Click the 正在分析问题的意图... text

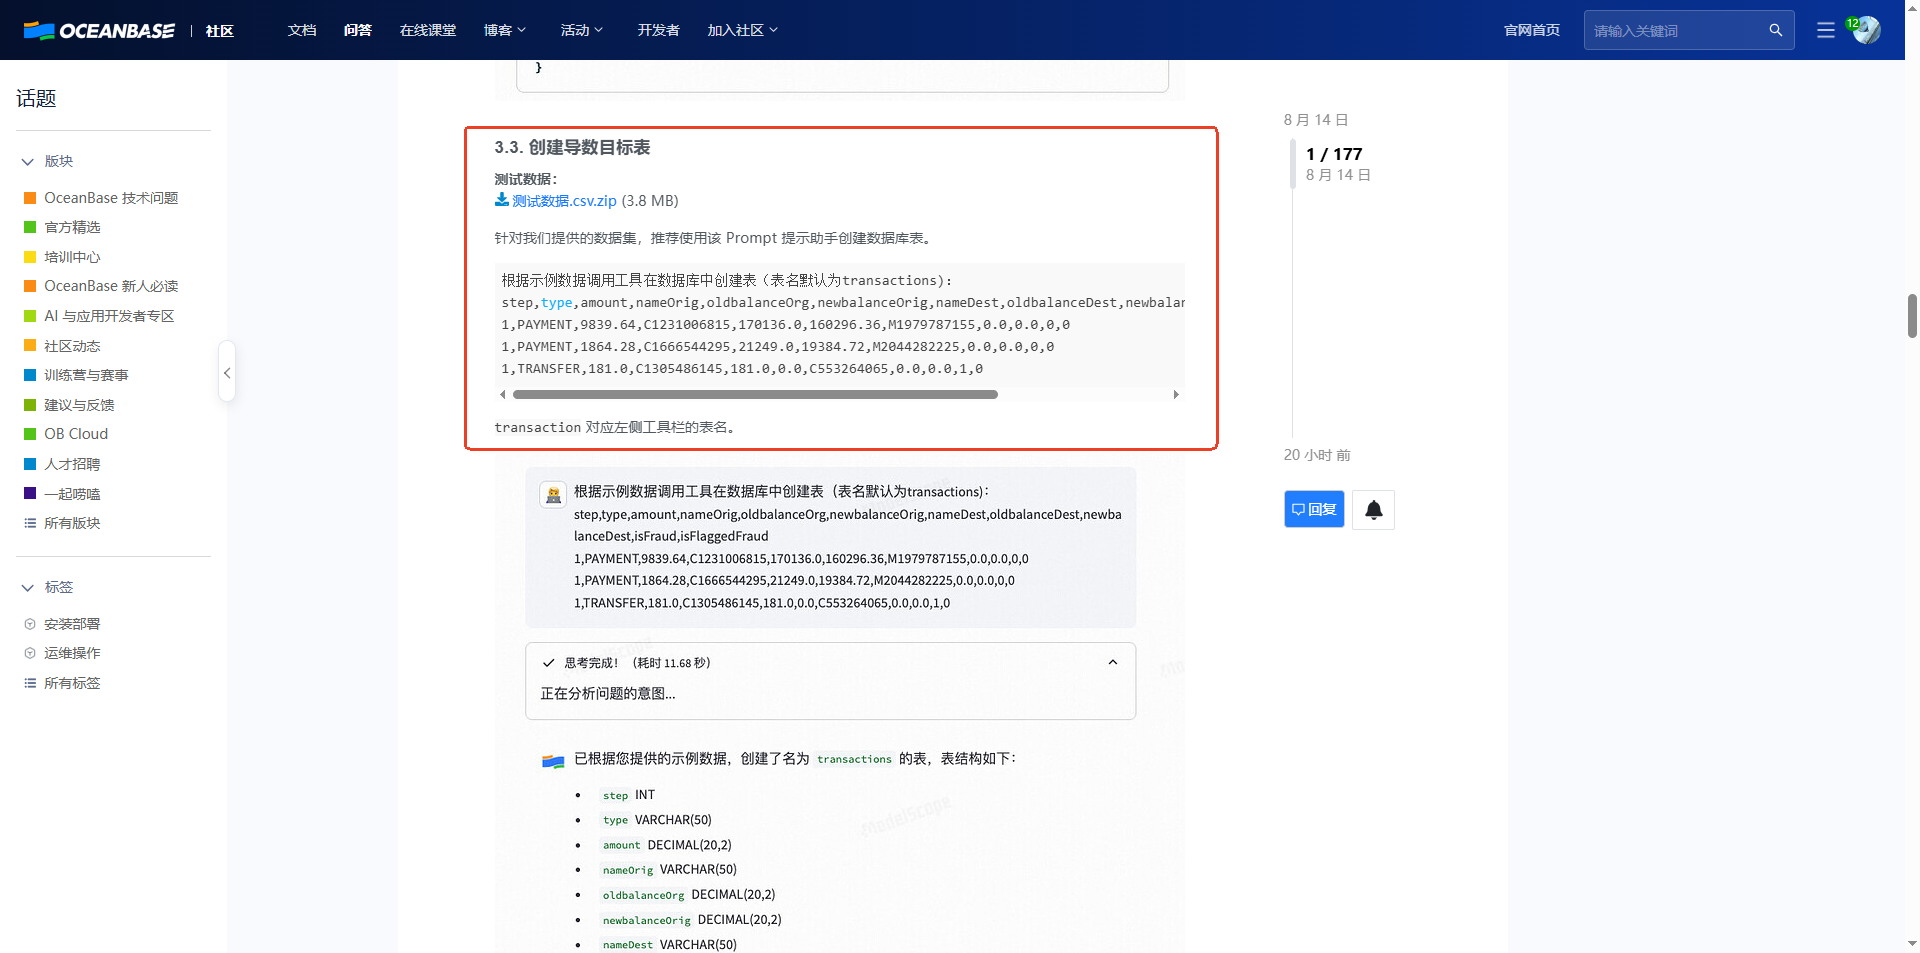608,693
